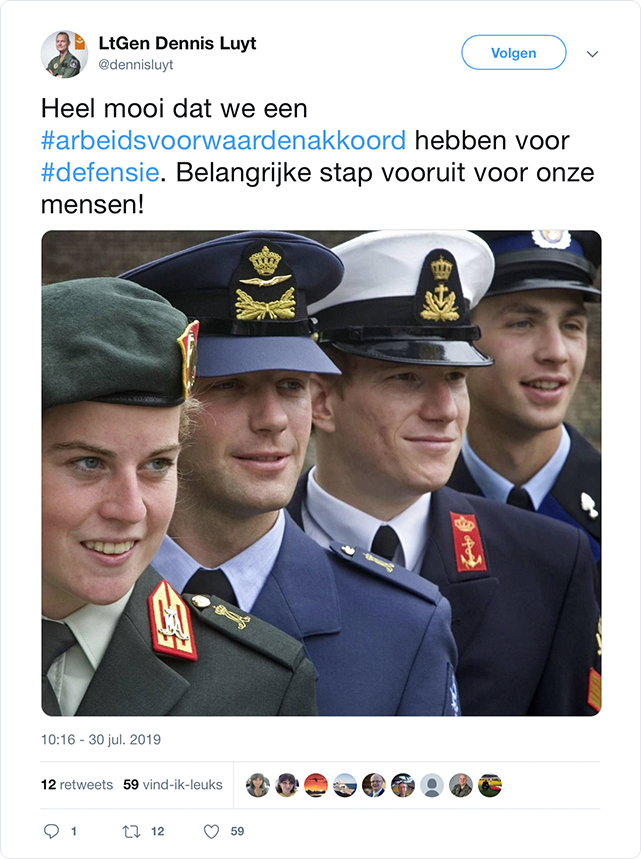Open the #arbeidsvoorwaardenakkoord hashtag

click(x=224, y=140)
